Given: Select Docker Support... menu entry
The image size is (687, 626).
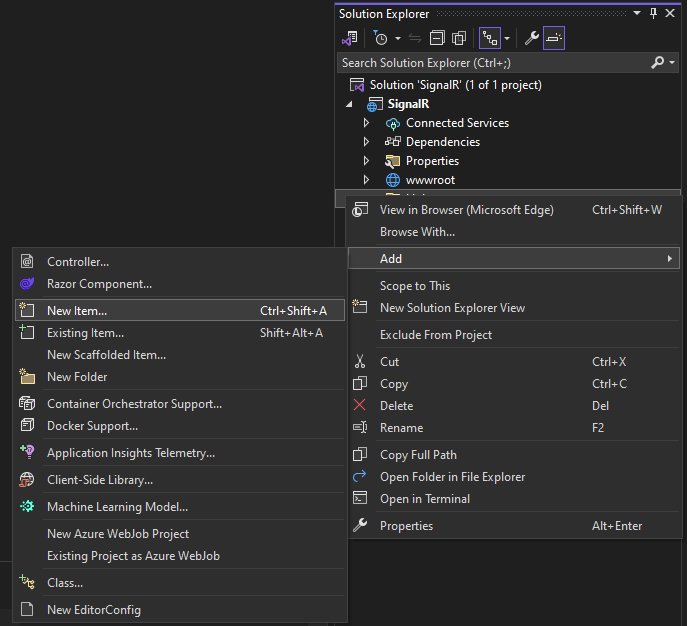Looking at the screenshot, I should click(92, 426).
